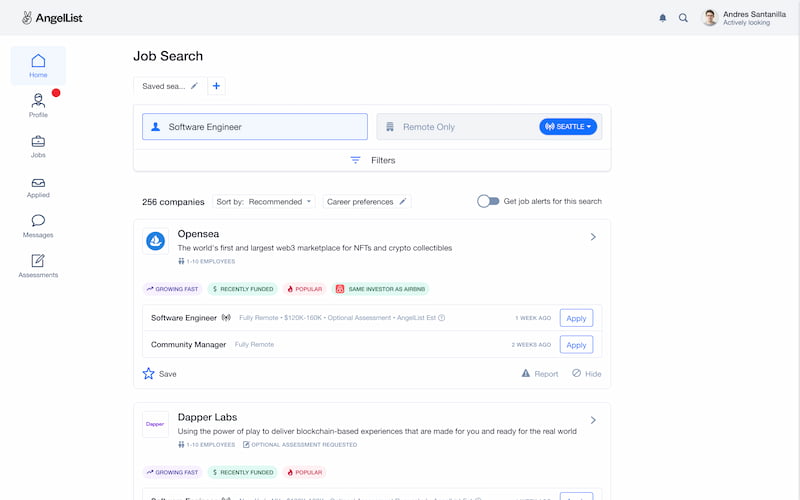Save Opensea with star icon

tap(159, 373)
